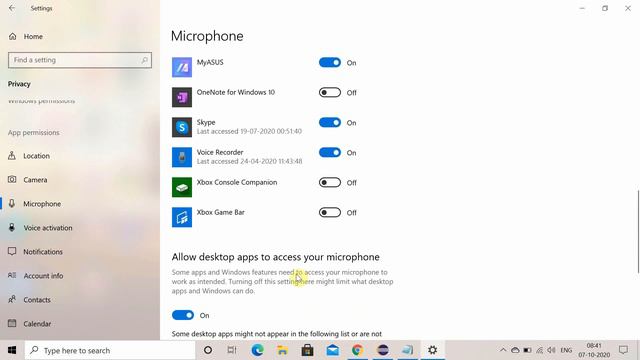The width and height of the screenshot is (640, 360).
Task: Enable microphone for Xbox Game Bar
Action: tap(330, 213)
